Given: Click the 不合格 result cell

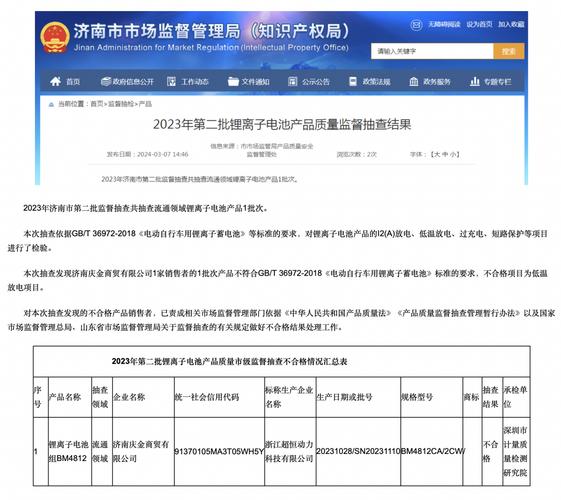Looking at the screenshot, I should point(491,451).
